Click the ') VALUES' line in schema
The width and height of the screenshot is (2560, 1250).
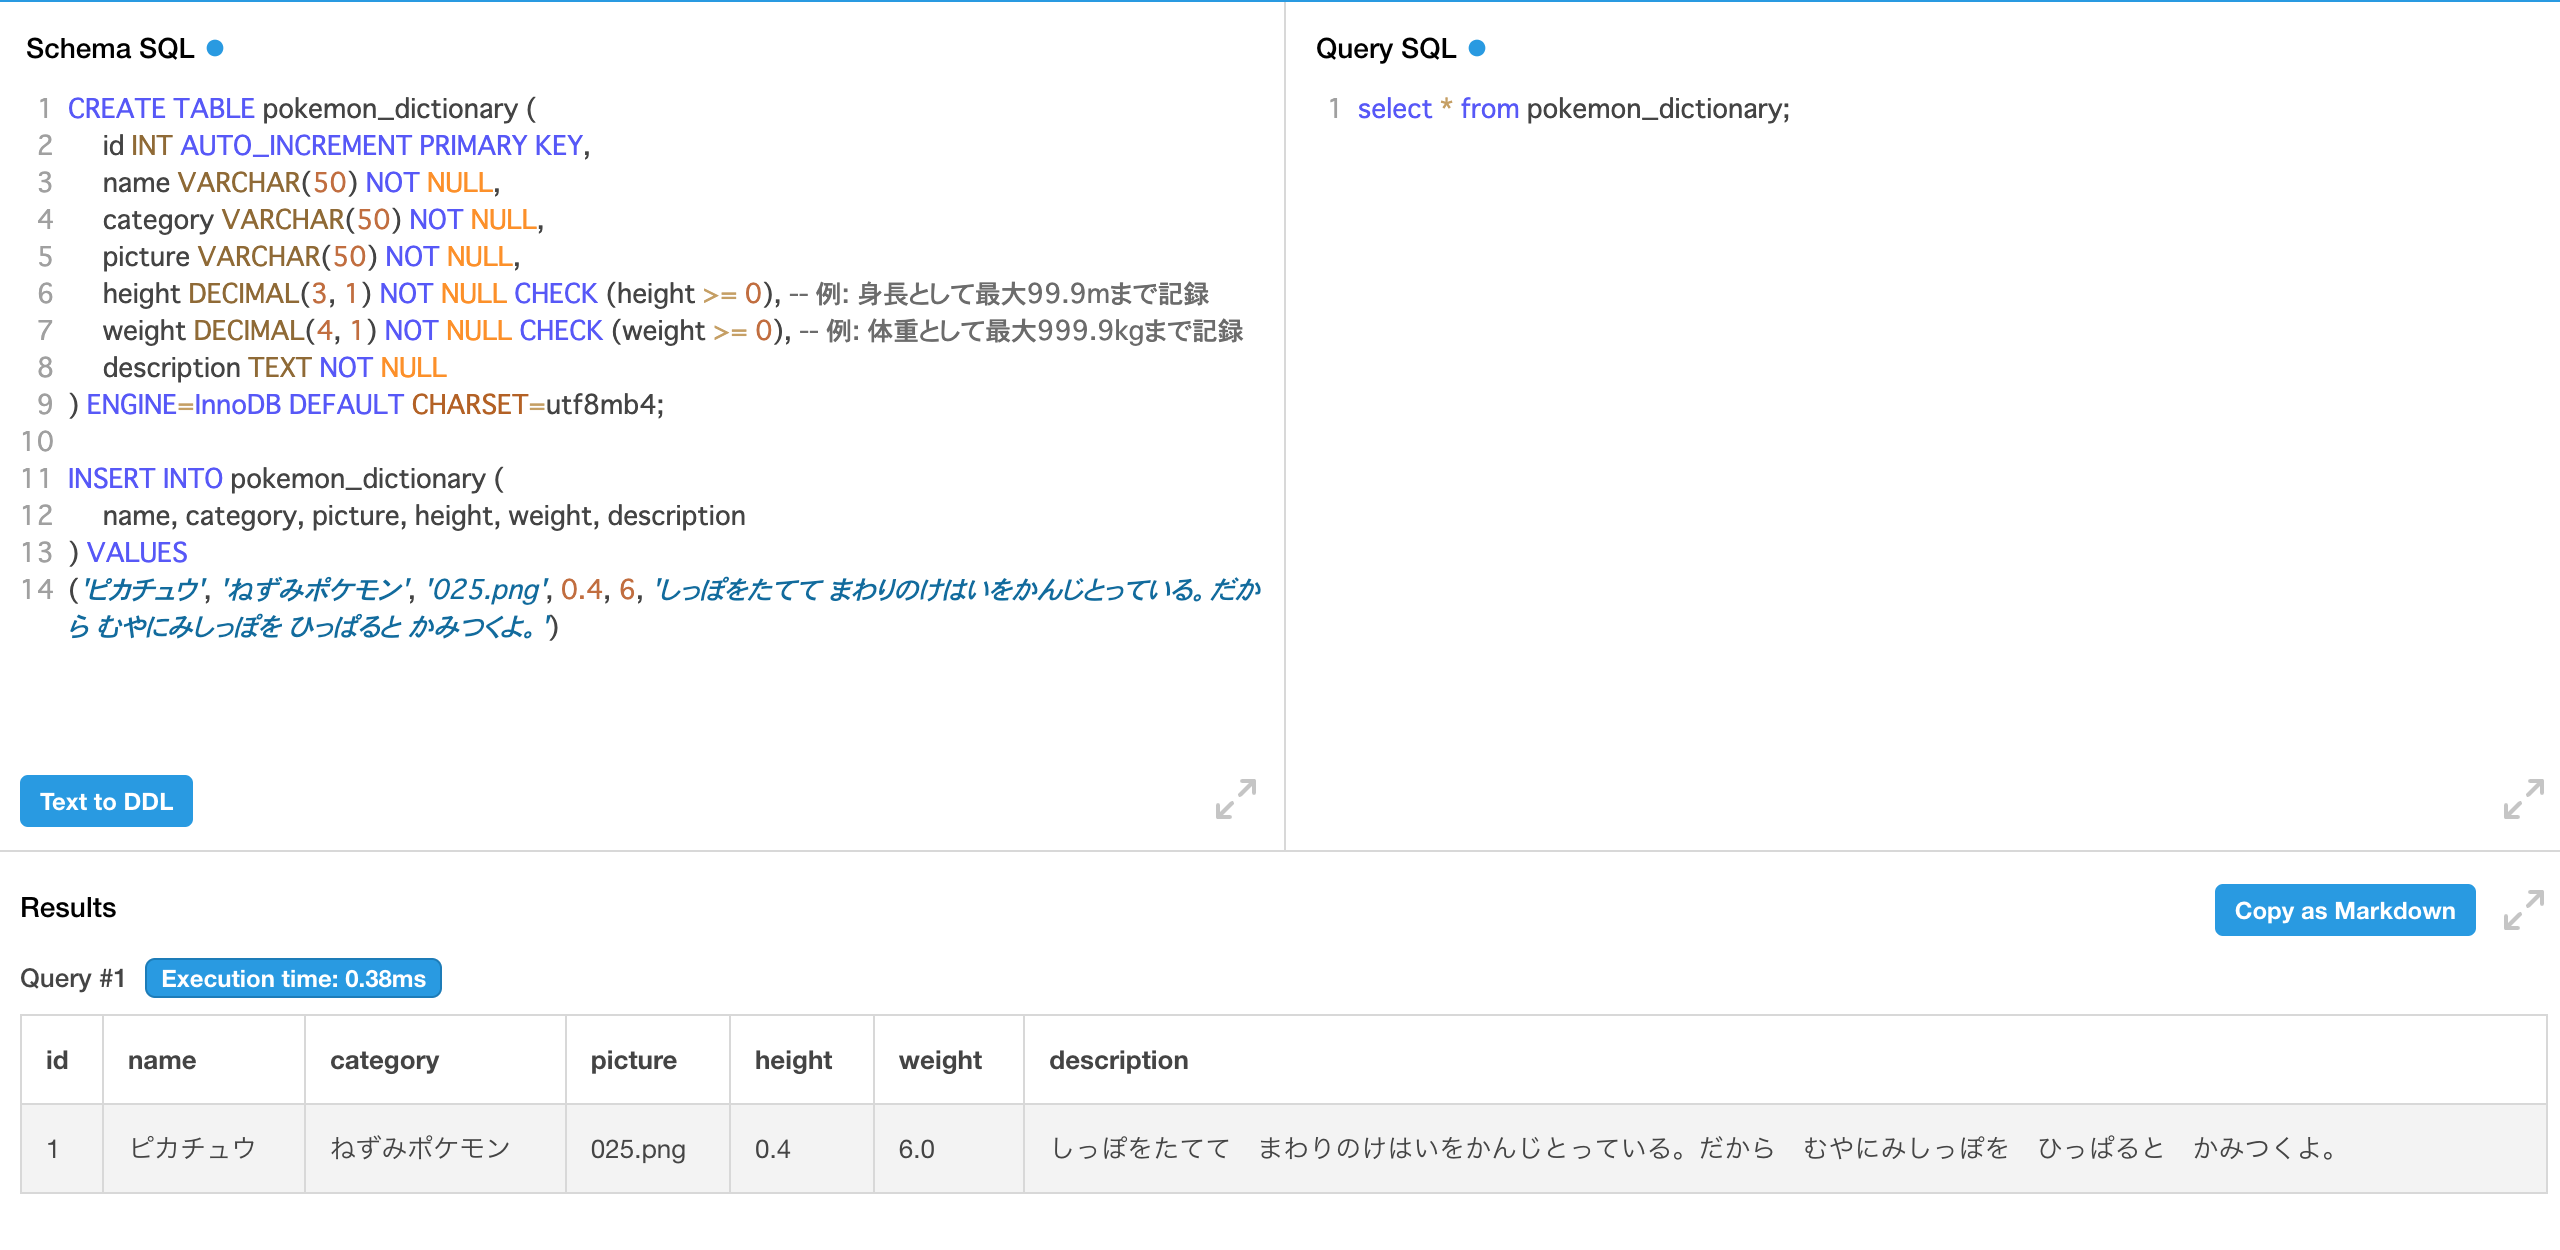tap(127, 552)
